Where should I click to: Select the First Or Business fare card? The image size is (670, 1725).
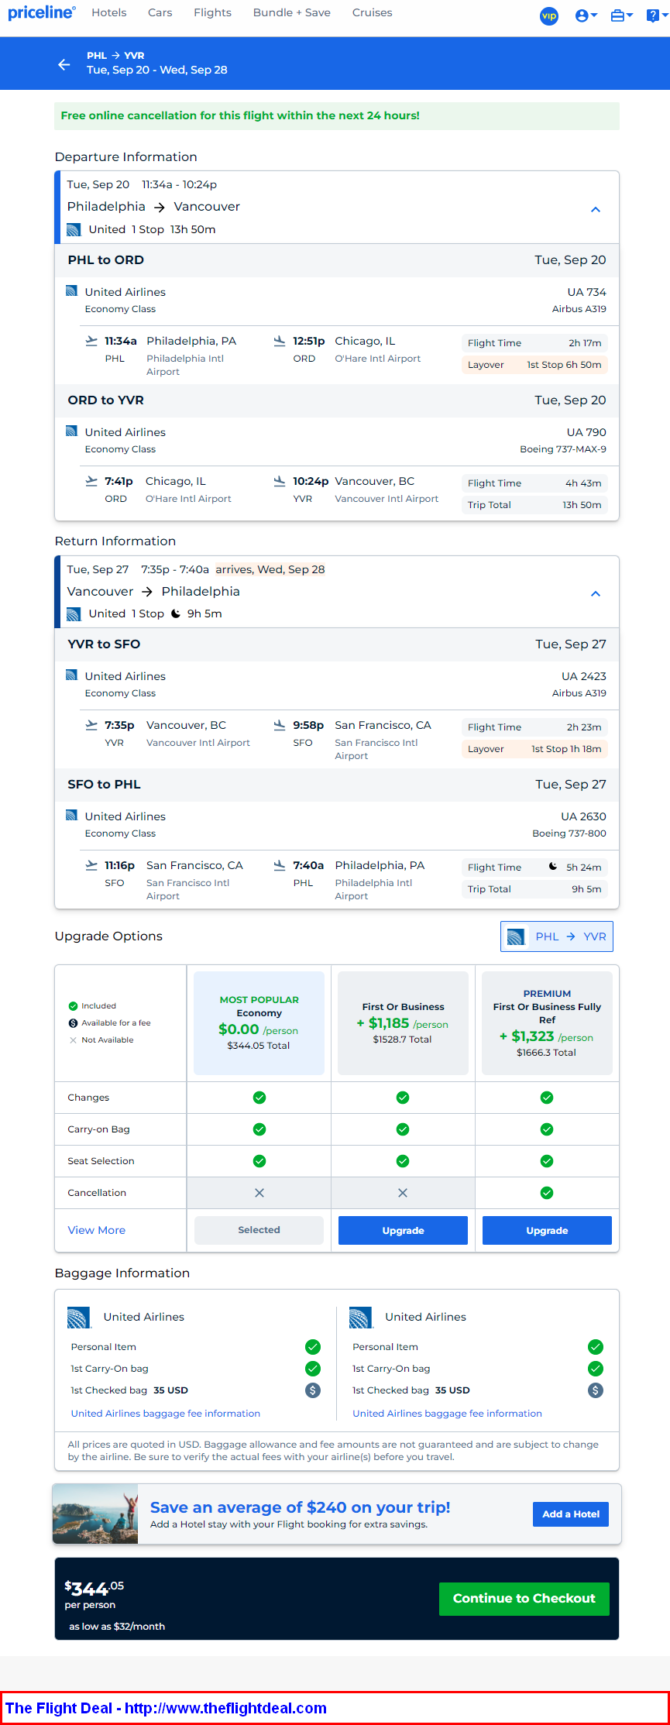(x=403, y=1023)
